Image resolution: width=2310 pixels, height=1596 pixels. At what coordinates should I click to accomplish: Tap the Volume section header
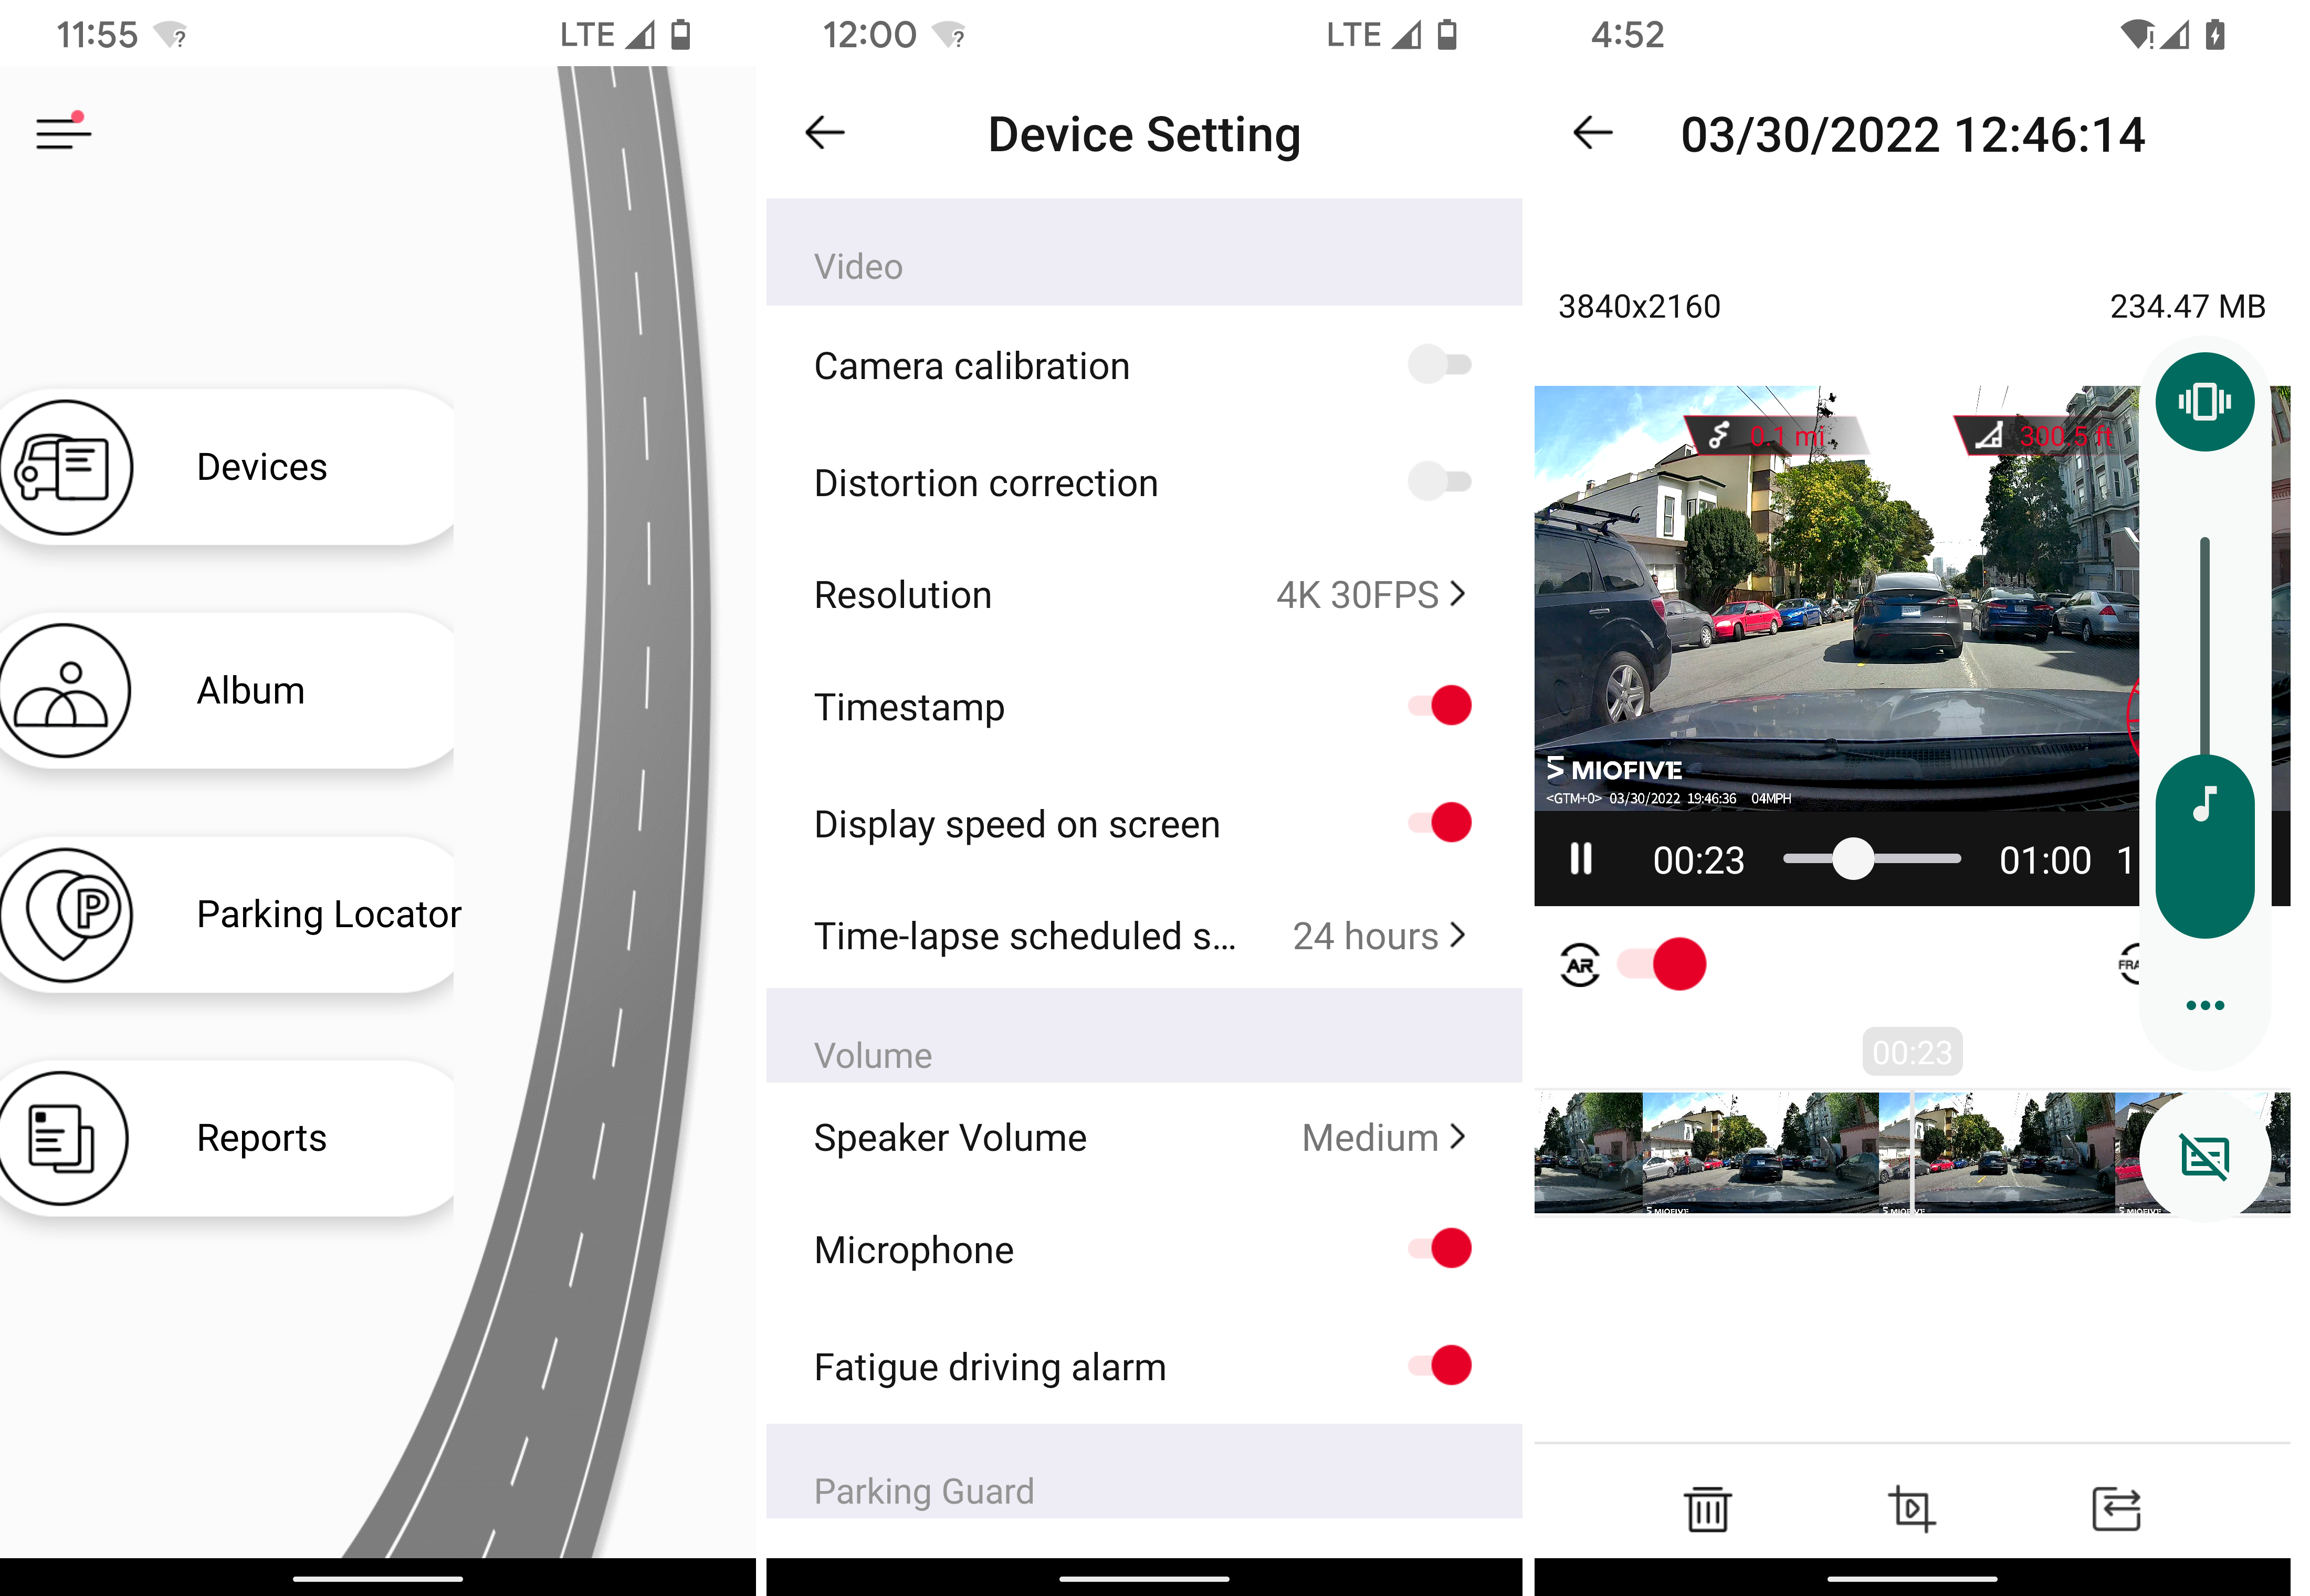pos(1144,1036)
